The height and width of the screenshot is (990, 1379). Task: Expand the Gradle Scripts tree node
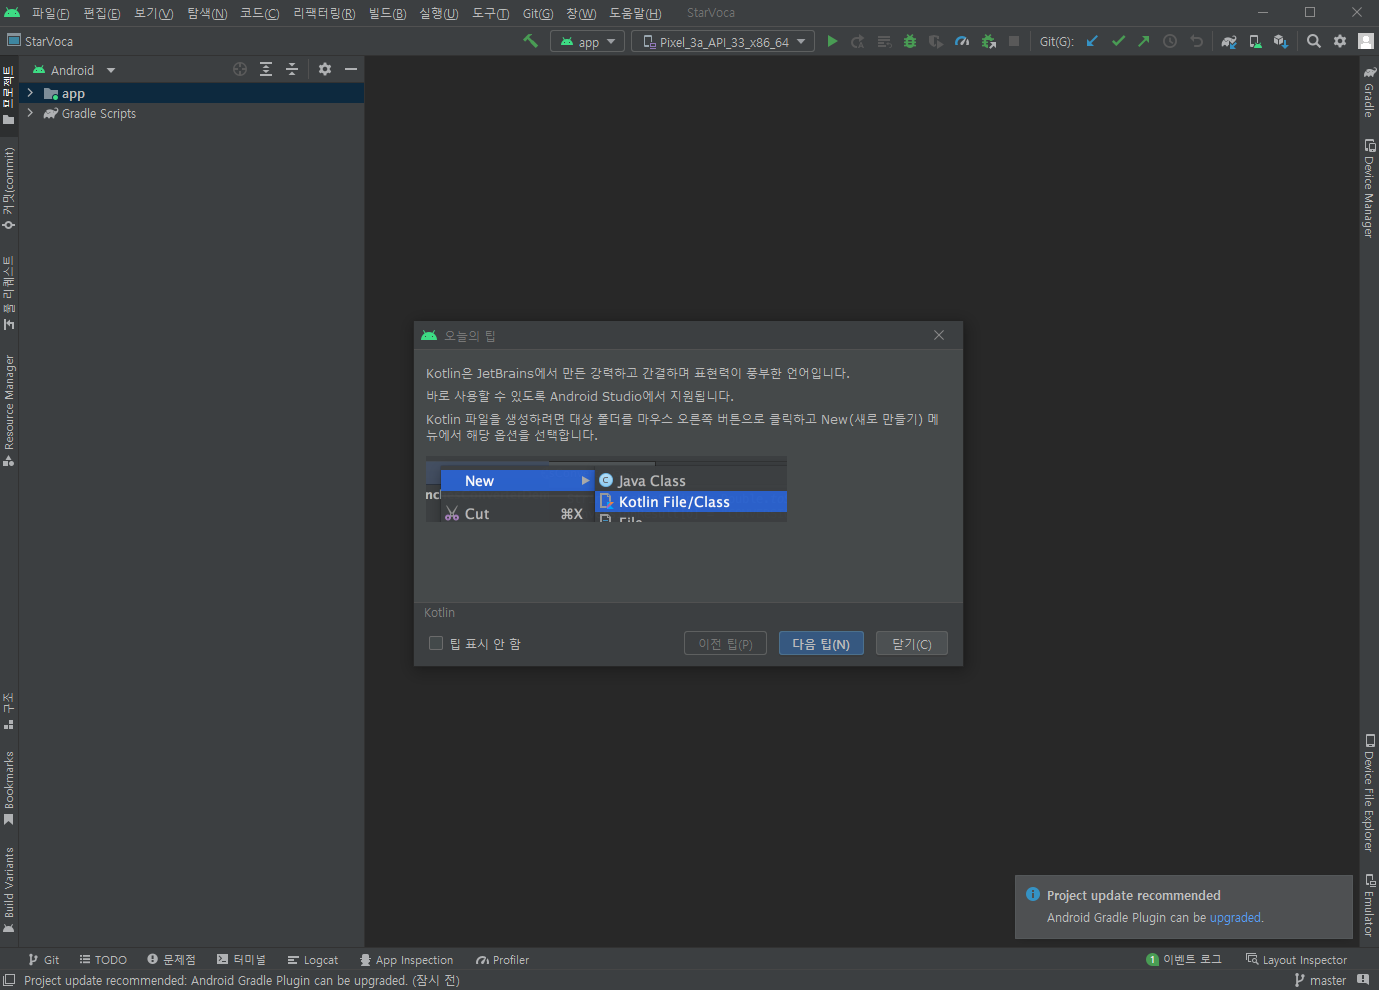click(30, 113)
